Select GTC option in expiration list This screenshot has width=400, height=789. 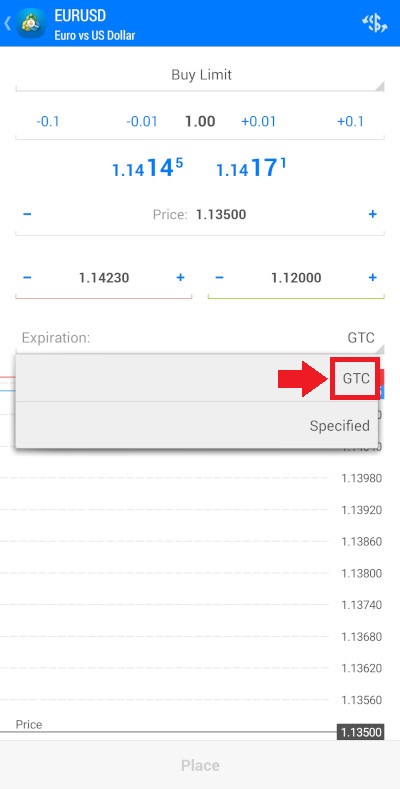[197, 378]
